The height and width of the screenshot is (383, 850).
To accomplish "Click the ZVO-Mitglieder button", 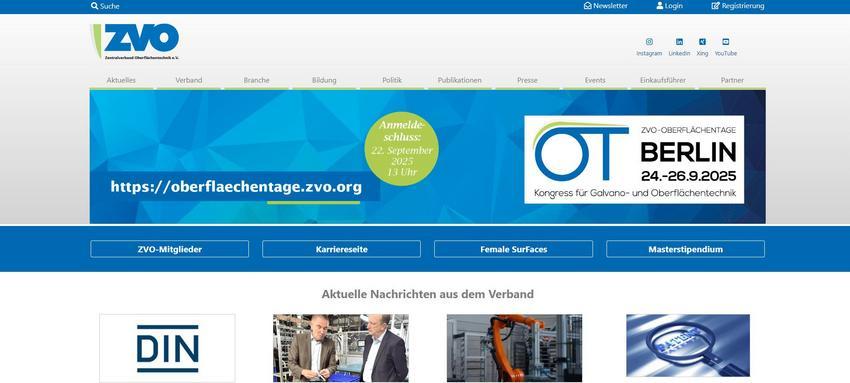I will click(170, 249).
